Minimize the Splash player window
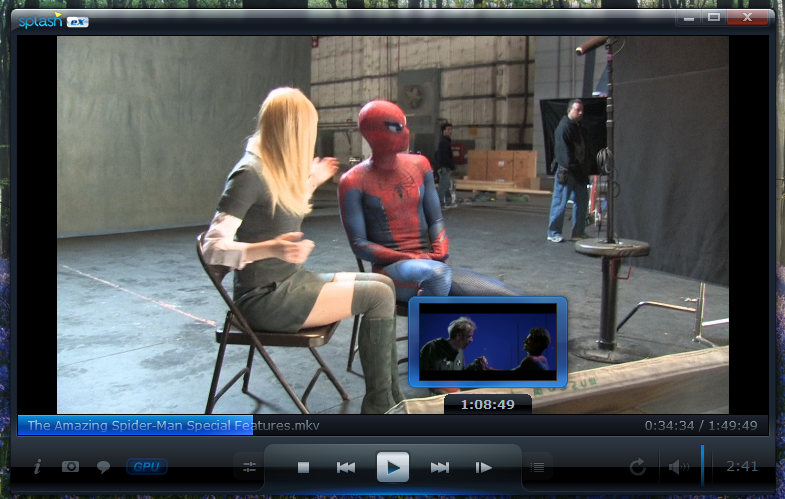The image size is (785, 499). 689,18
